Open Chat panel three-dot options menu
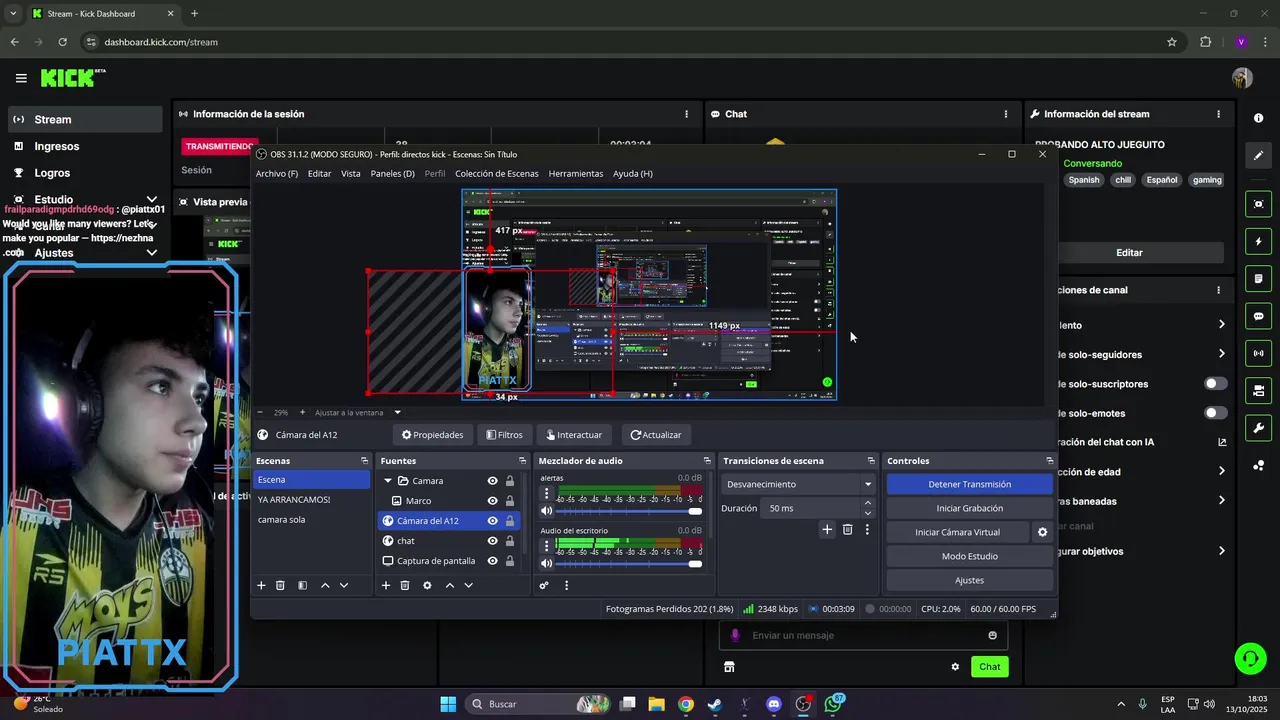 (1006, 114)
